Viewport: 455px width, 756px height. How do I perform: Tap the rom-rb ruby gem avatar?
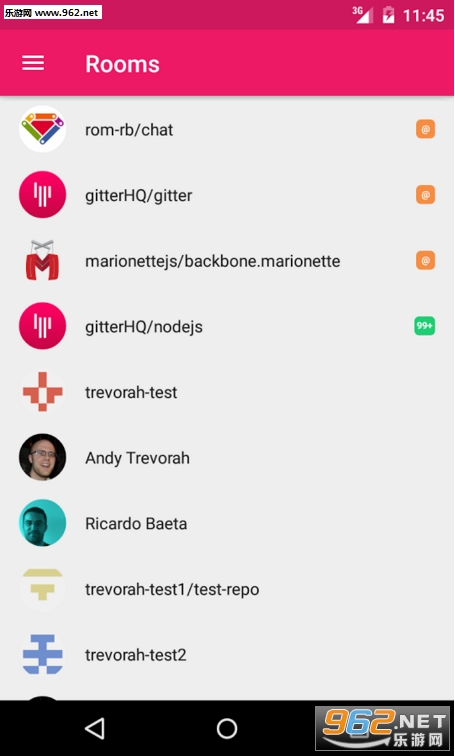click(42, 129)
